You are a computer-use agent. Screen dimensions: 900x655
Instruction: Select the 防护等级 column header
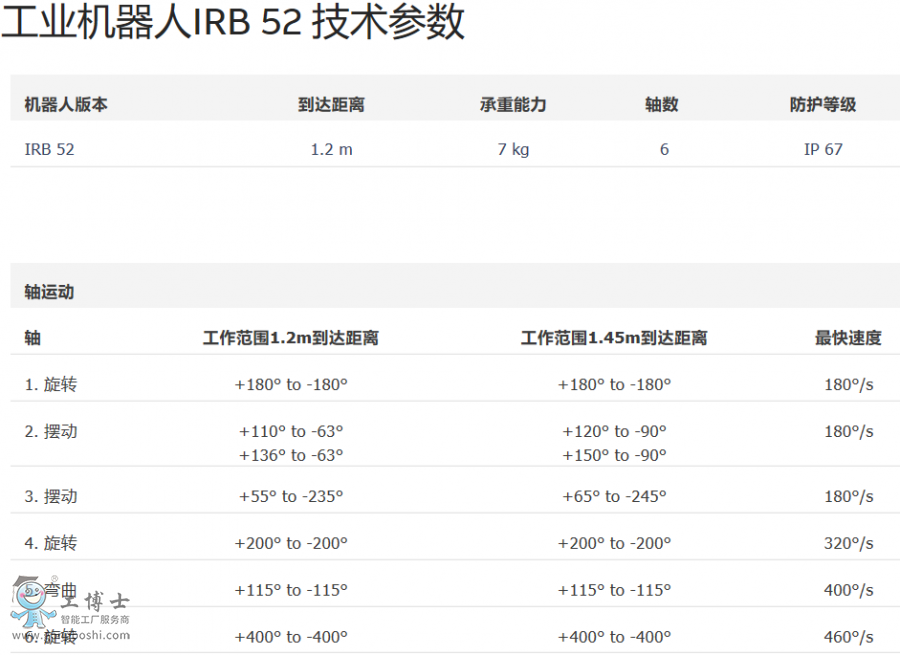coord(823,104)
